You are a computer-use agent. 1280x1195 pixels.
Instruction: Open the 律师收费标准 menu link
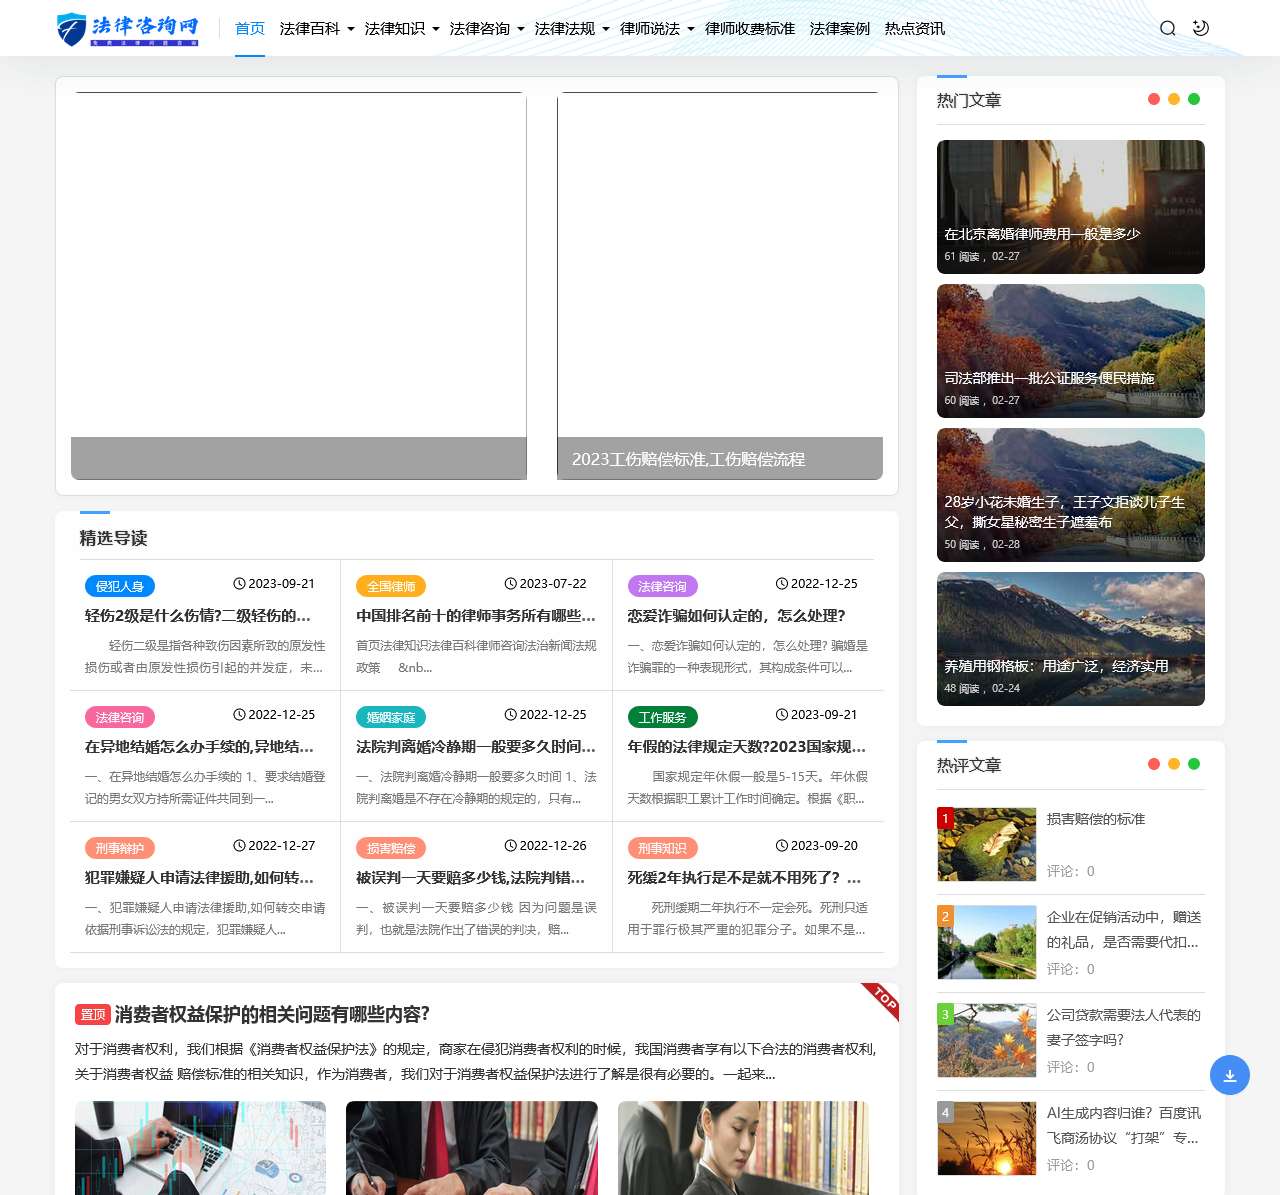pyautogui.click(x=750, y=29)
